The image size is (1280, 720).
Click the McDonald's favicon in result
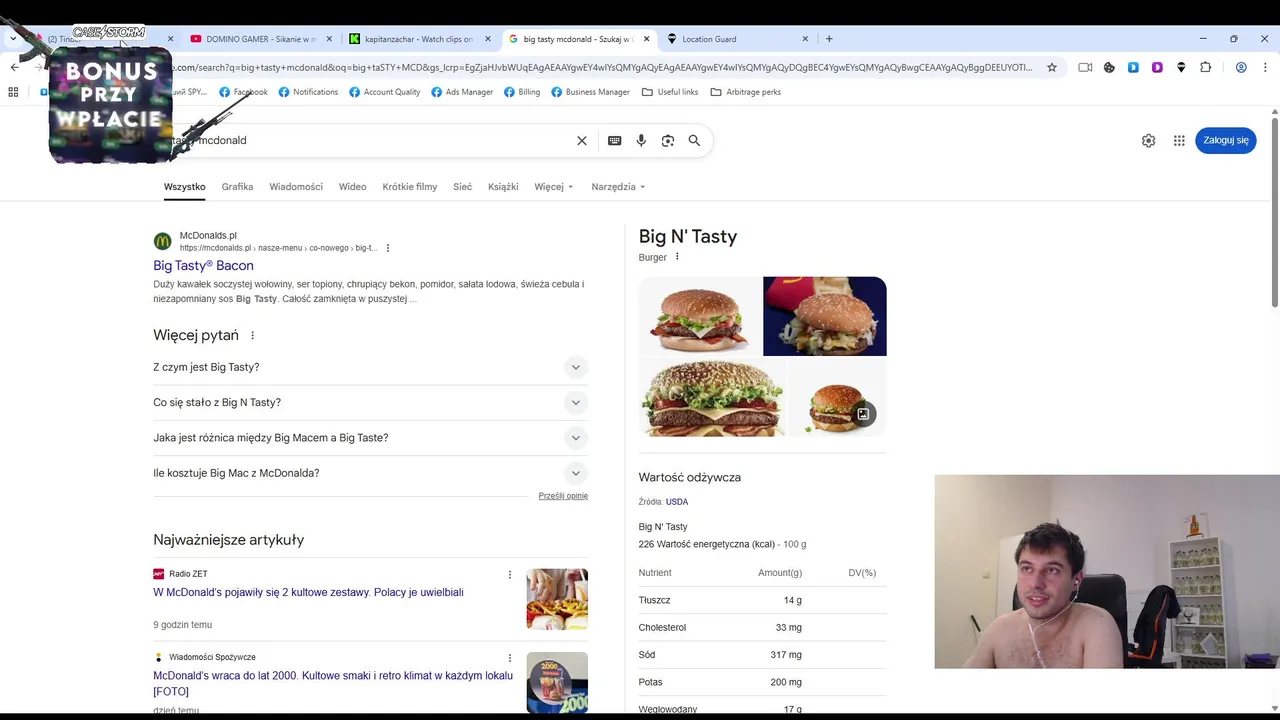162,241
